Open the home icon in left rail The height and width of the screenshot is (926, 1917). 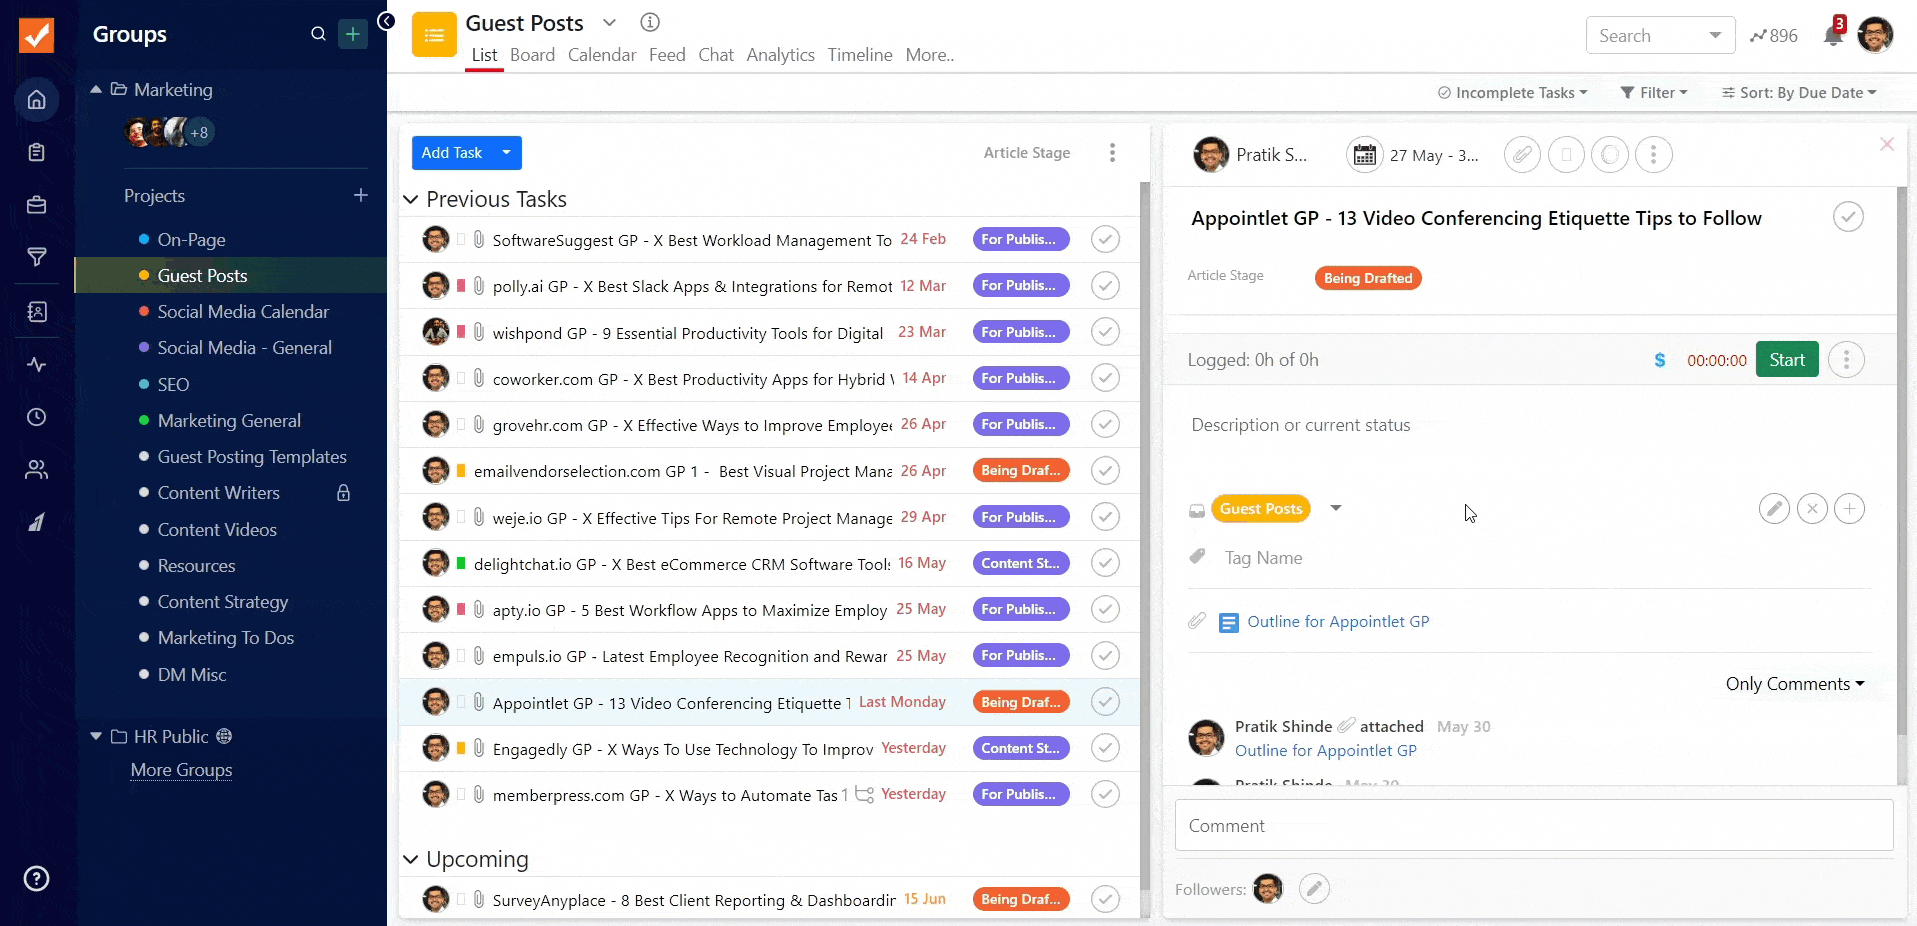(37, 99)
